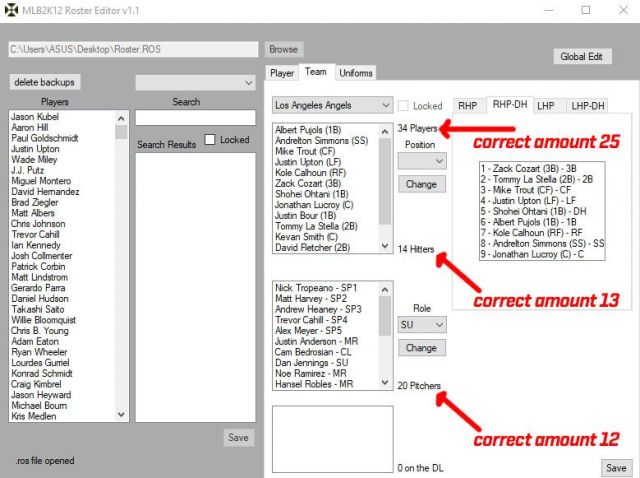
Task: Click down arrow of hitters list scrollbar
Action: pyautogui.click(x=385, y=246)
